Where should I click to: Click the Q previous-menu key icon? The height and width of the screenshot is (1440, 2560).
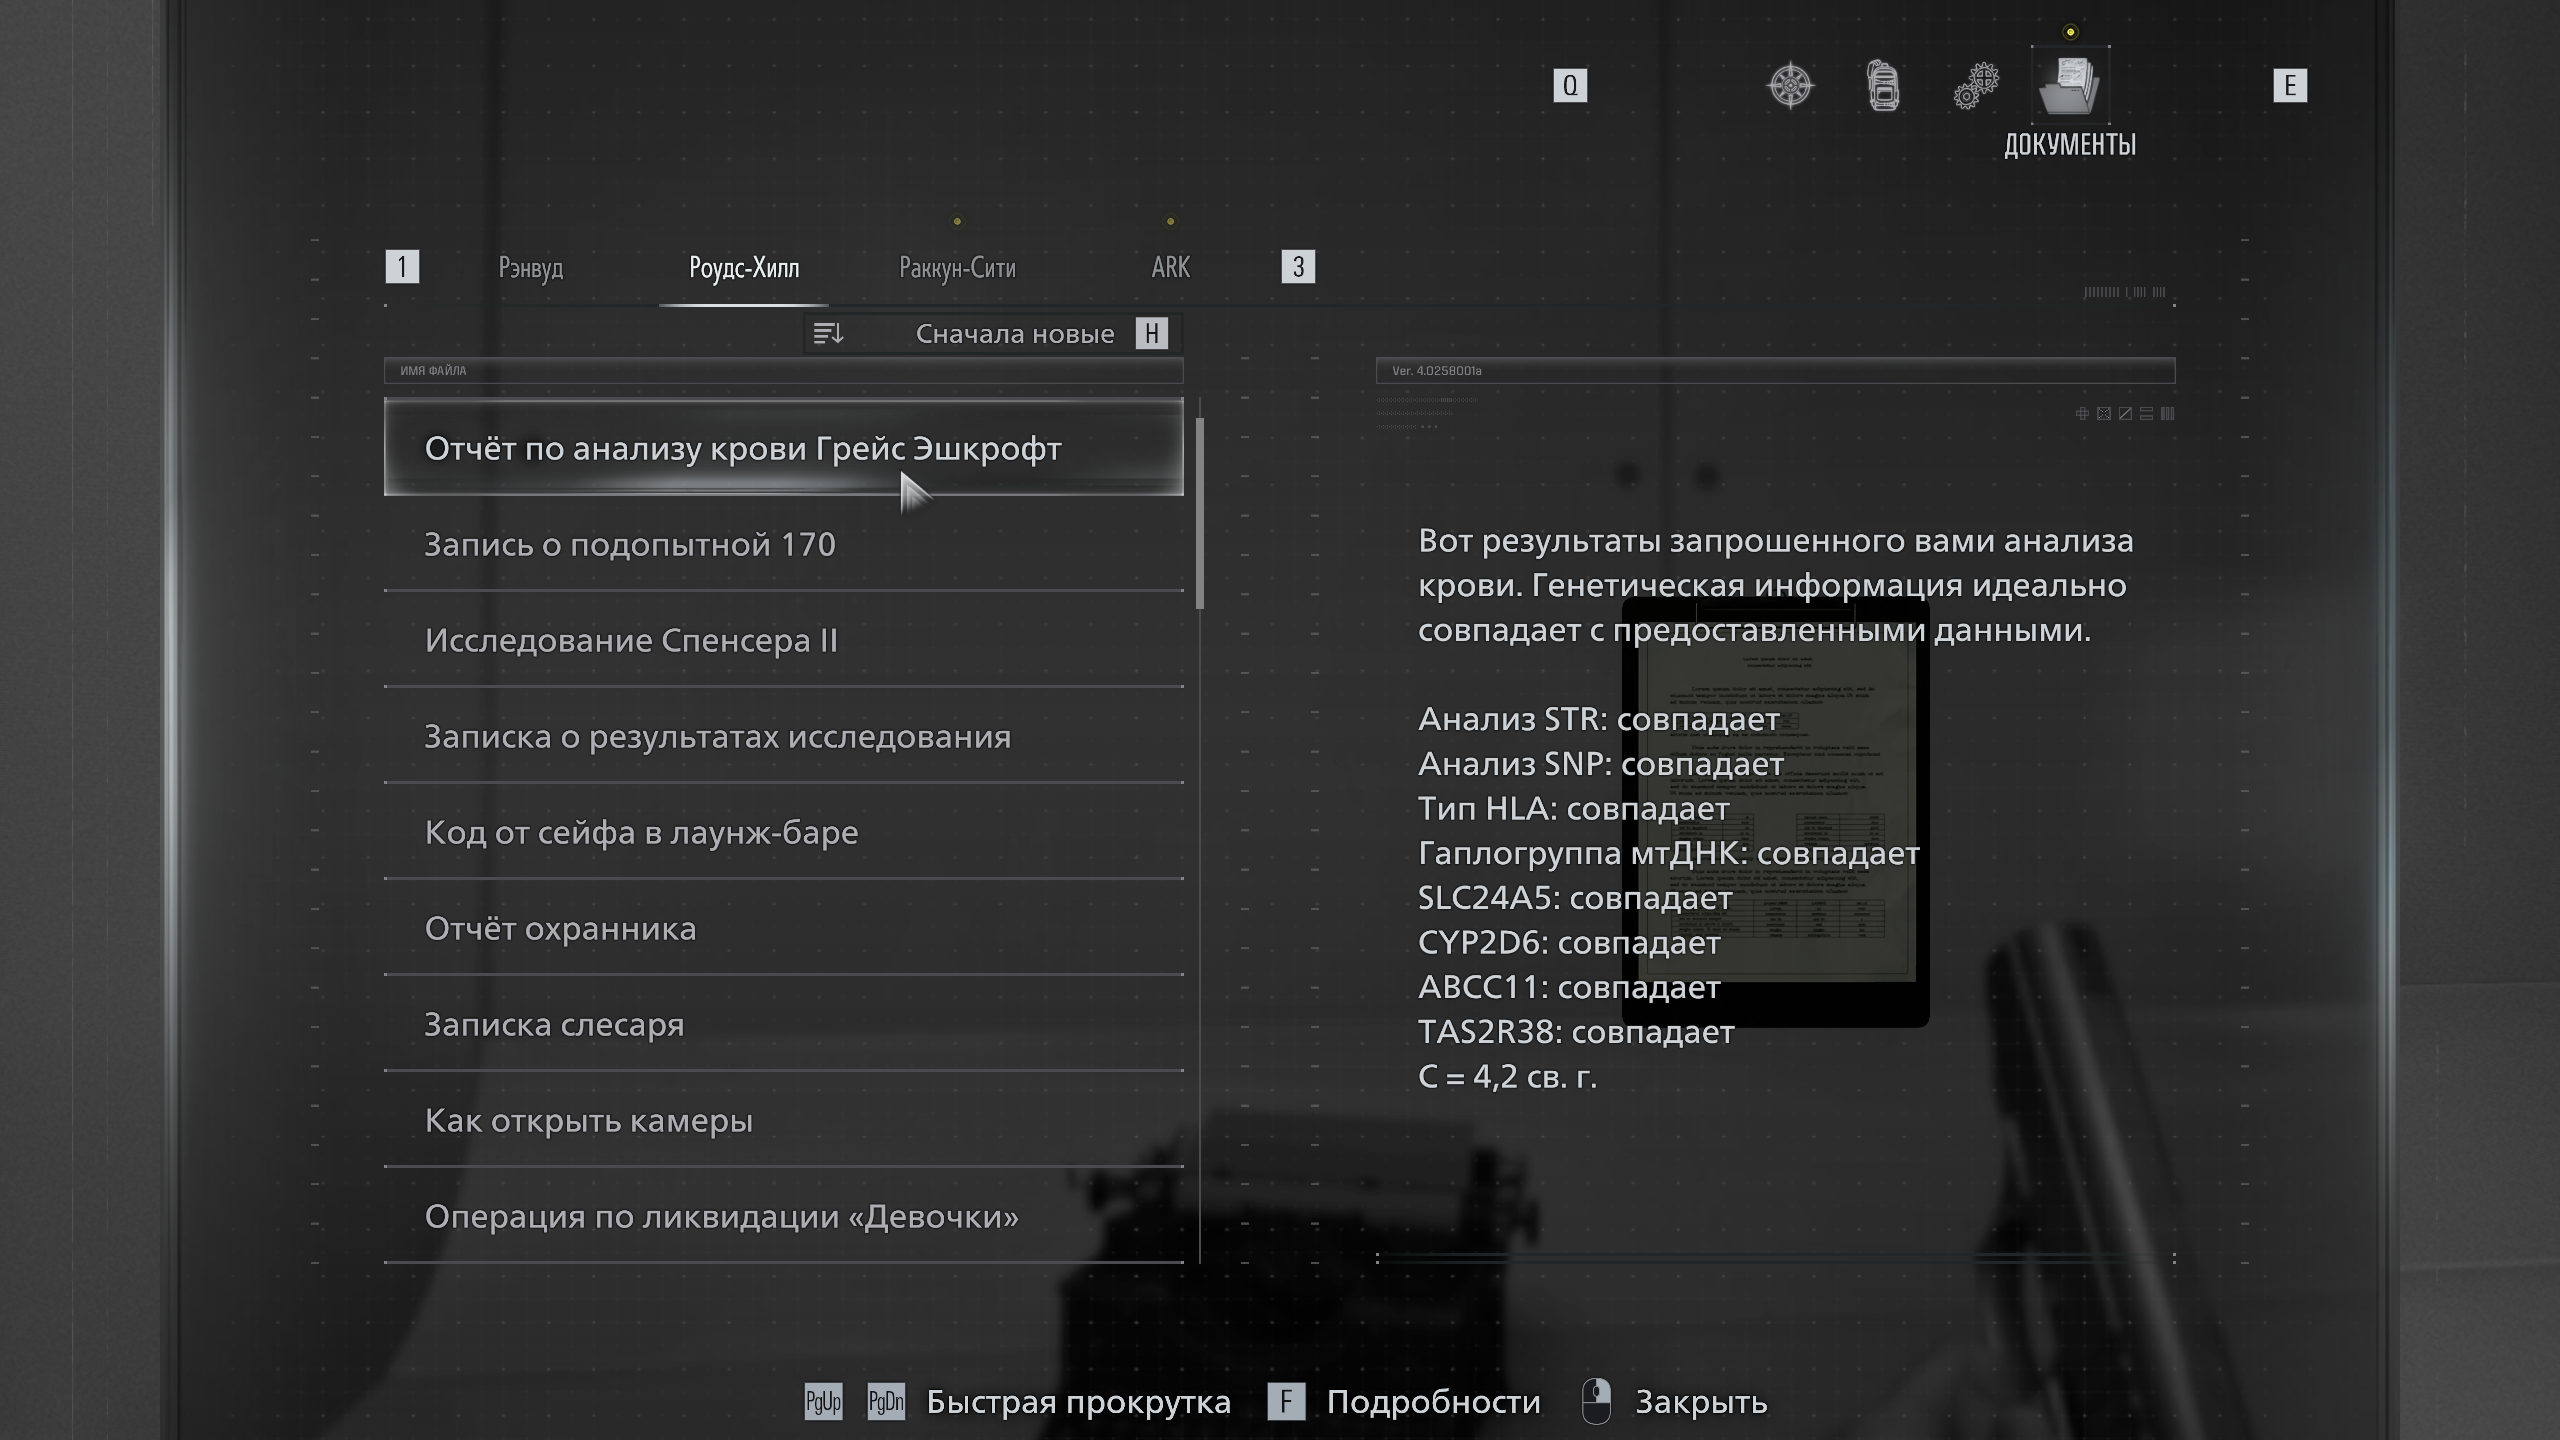point(1570,86)
